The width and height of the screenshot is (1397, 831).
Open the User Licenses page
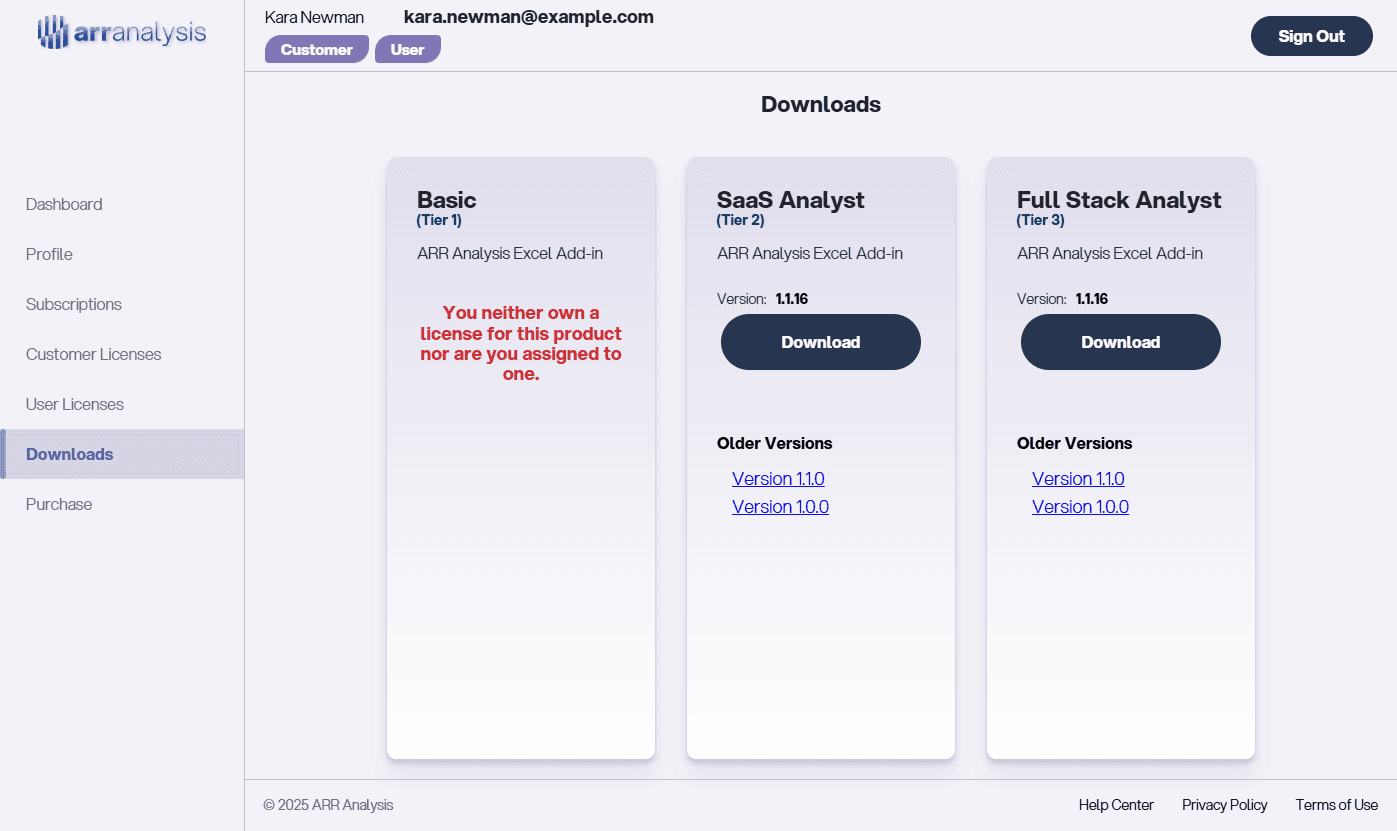(x=74, y=404)
